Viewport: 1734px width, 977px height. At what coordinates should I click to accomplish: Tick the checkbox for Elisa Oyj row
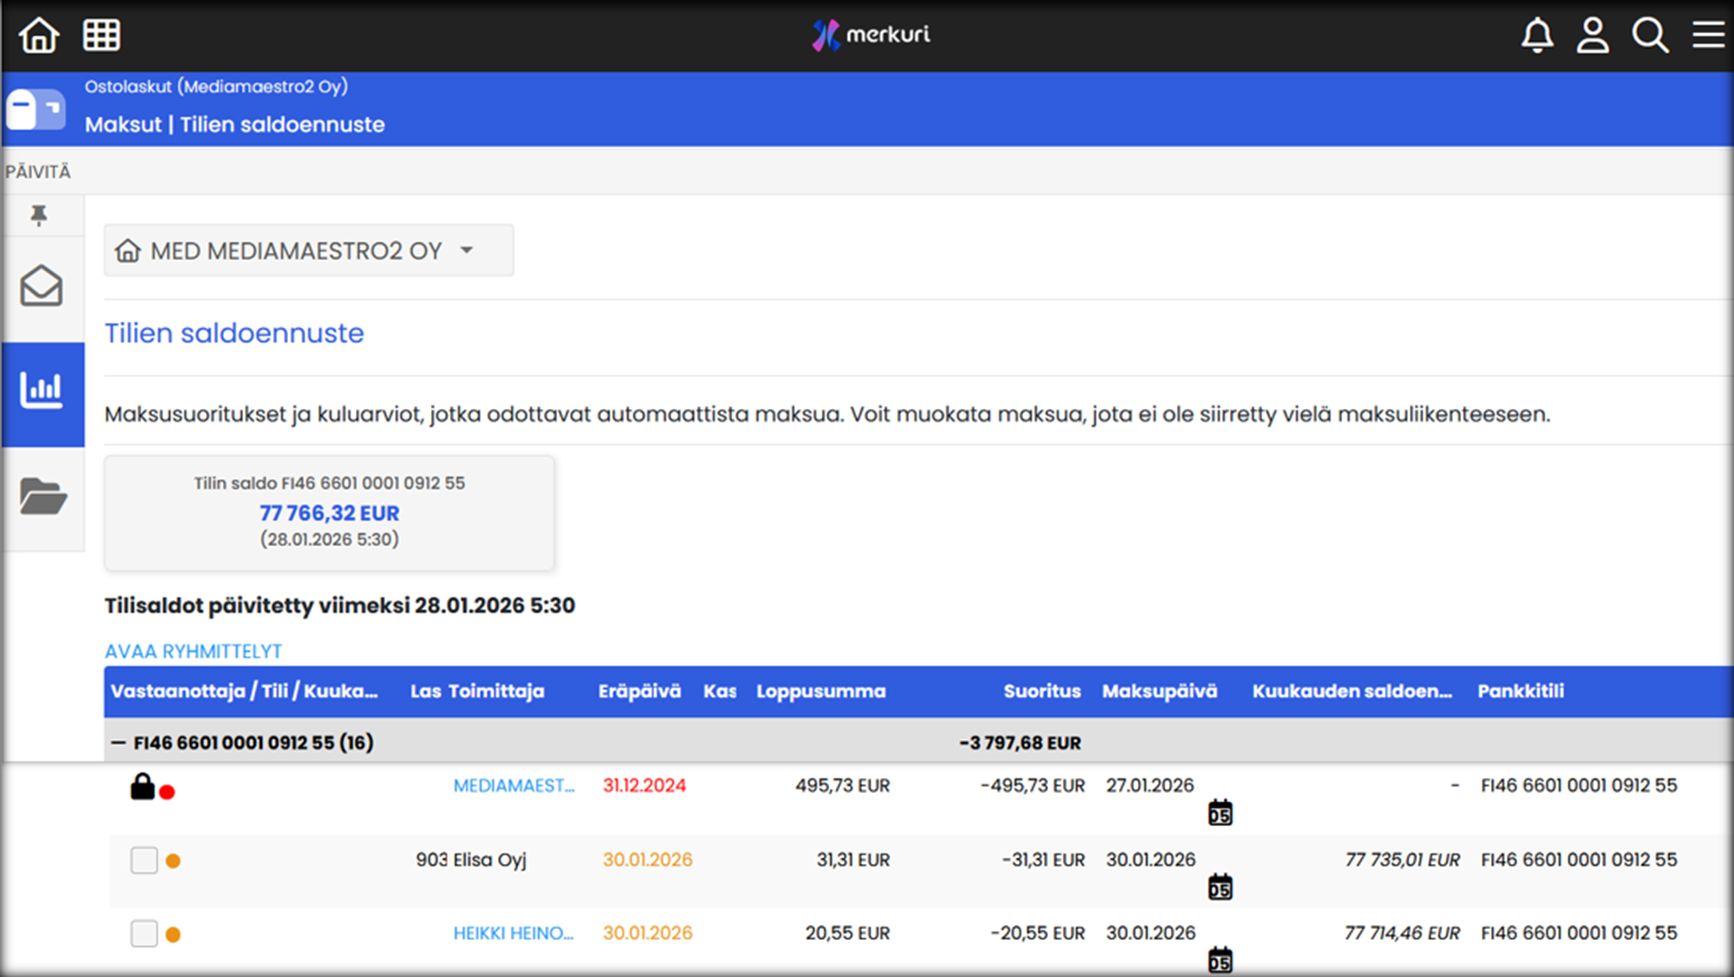(144, 860)
